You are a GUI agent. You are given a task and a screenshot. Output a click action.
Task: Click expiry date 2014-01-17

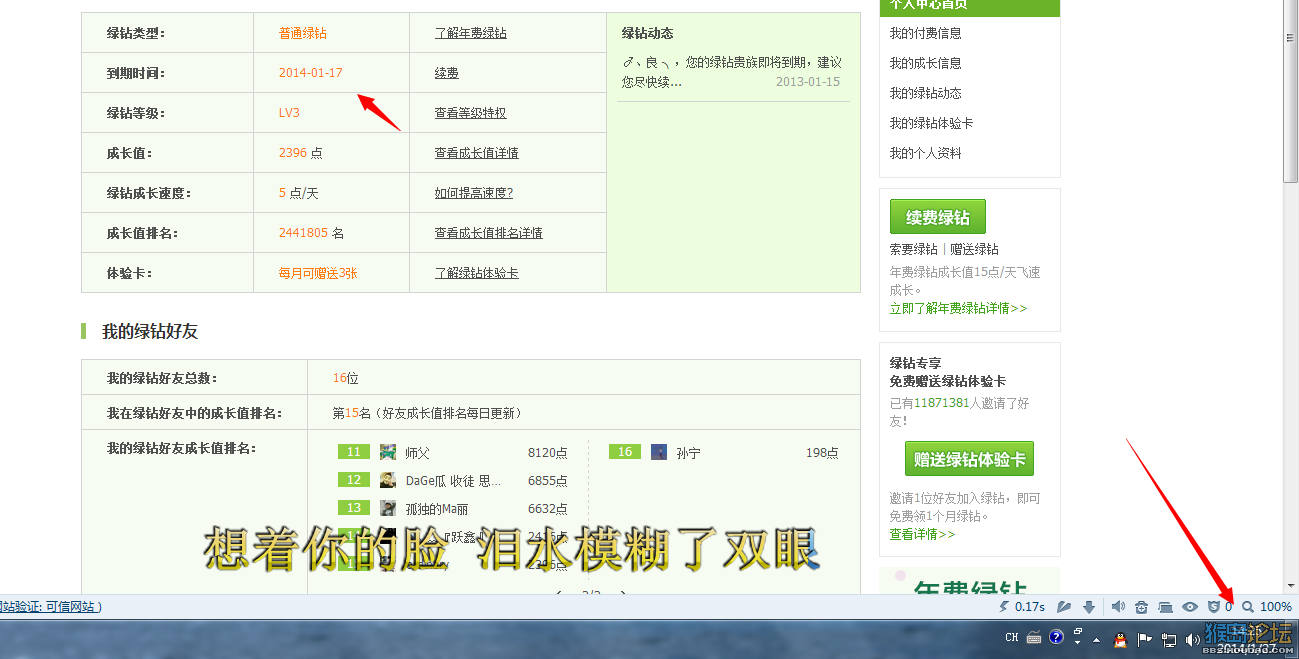click(311, 73)
